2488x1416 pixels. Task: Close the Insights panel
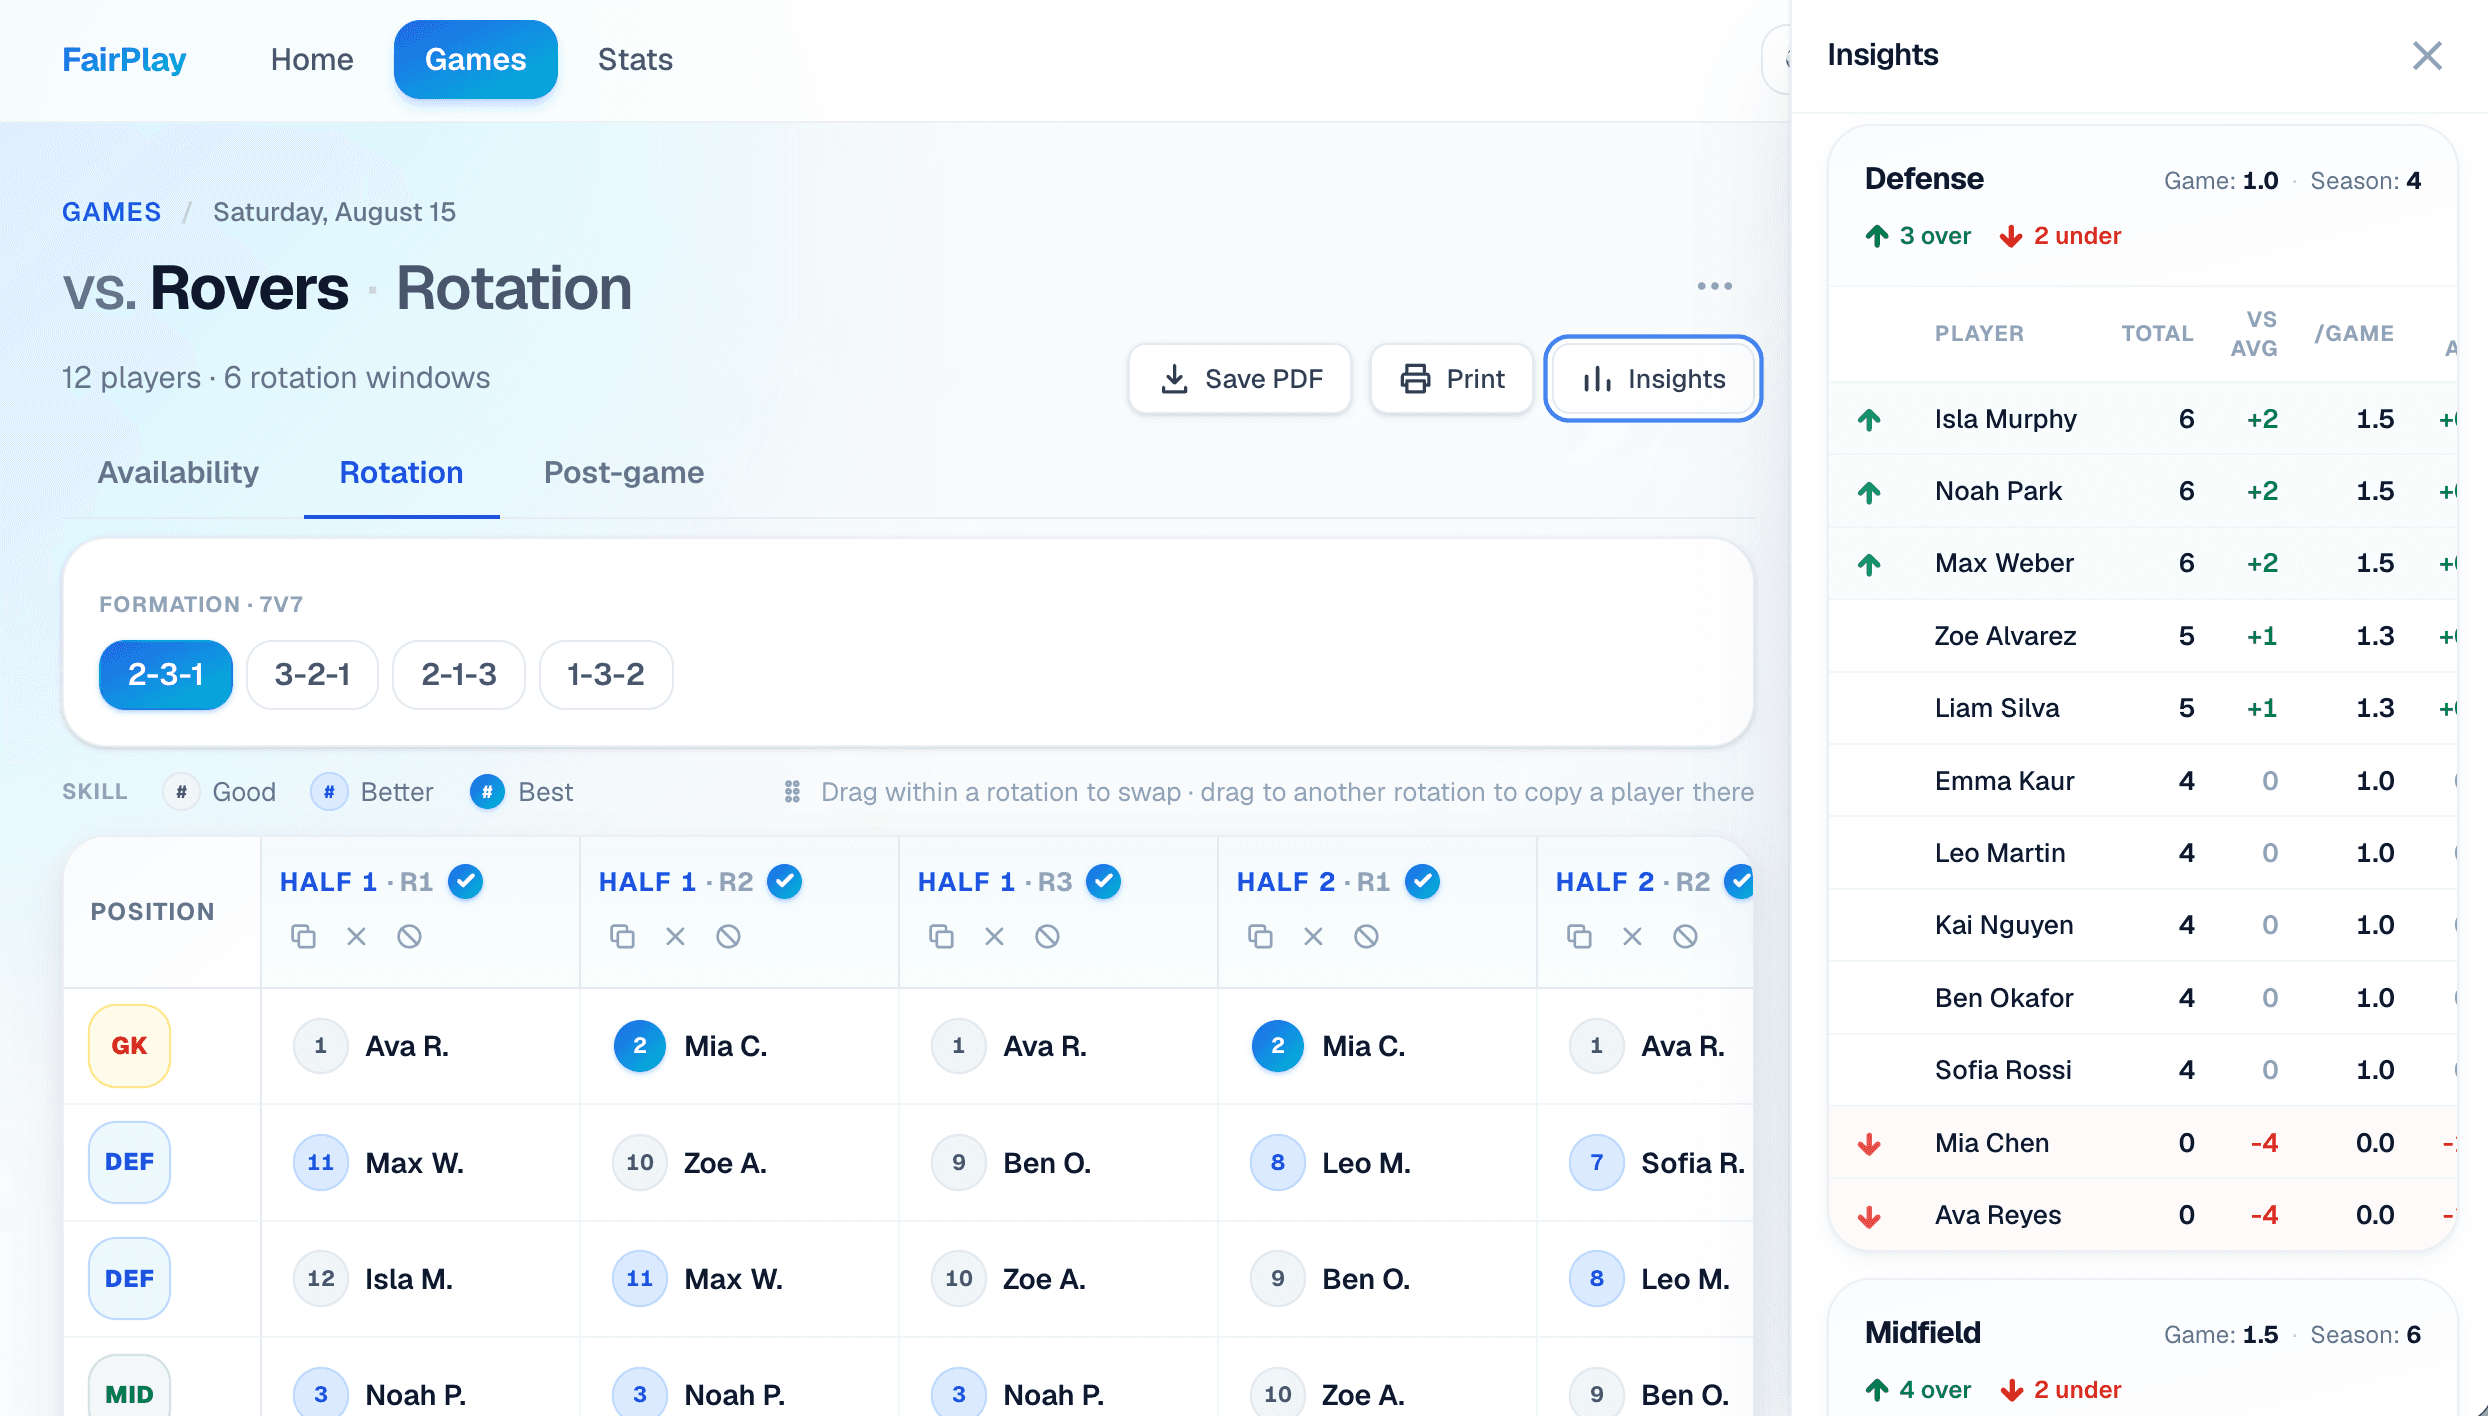[x=2427, y=55]
